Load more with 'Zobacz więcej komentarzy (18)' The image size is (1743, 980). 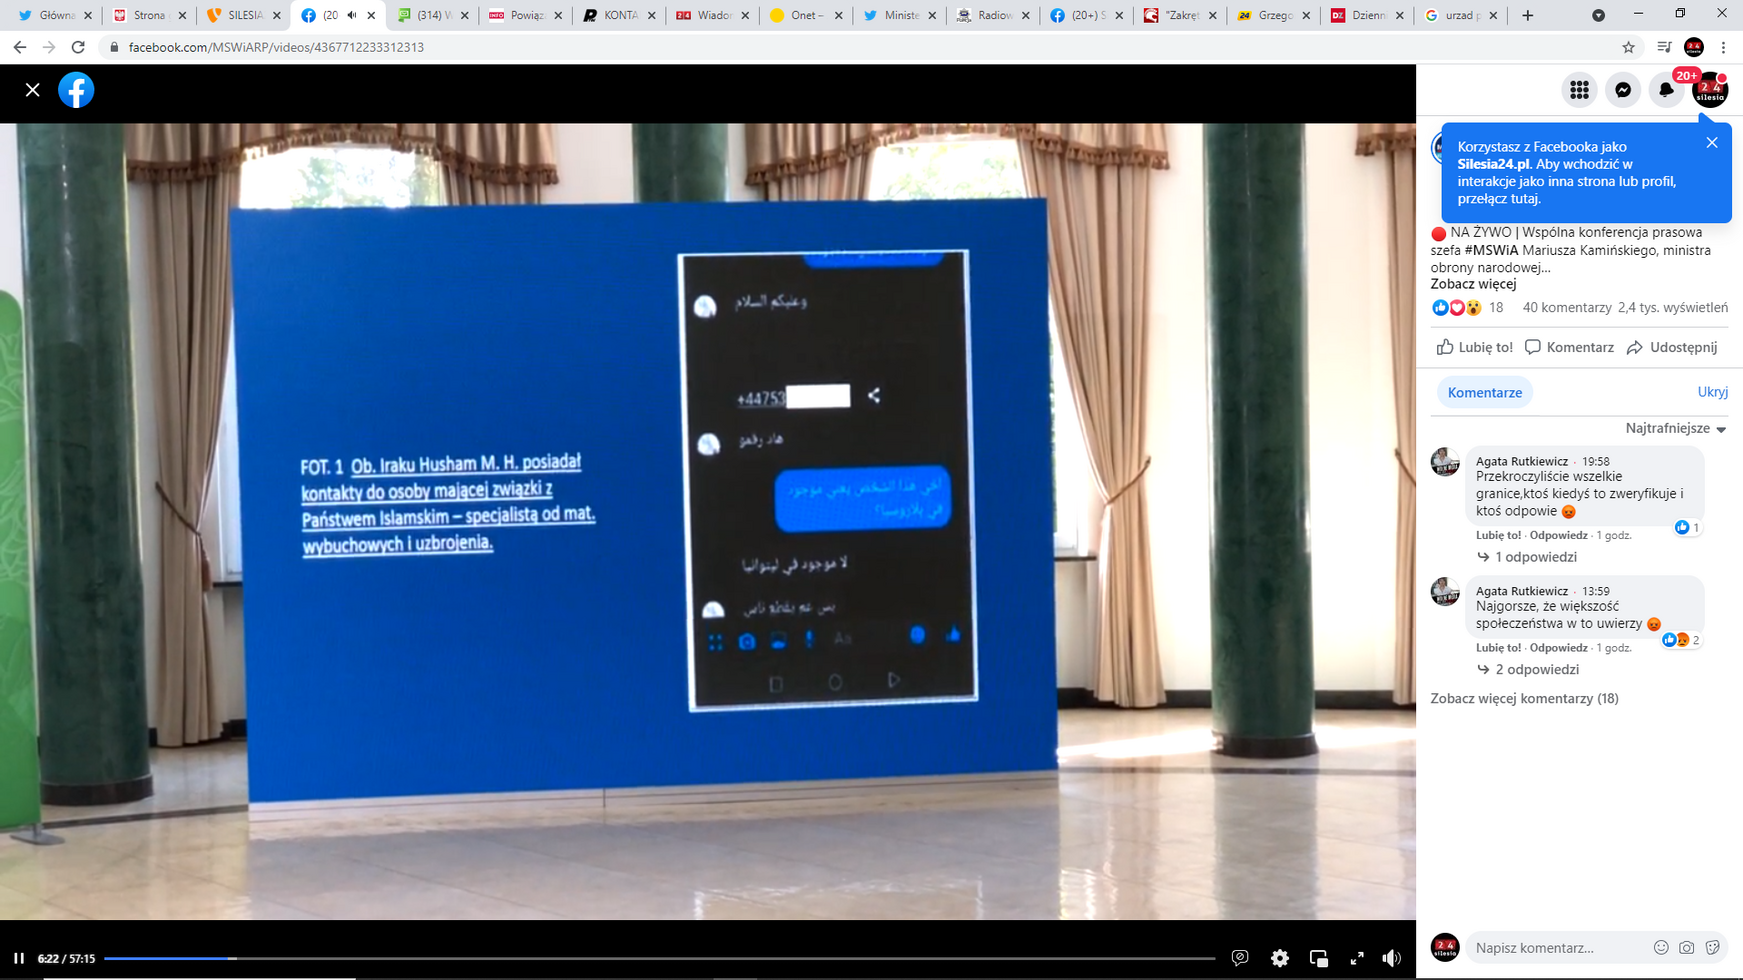[1524, 698]
